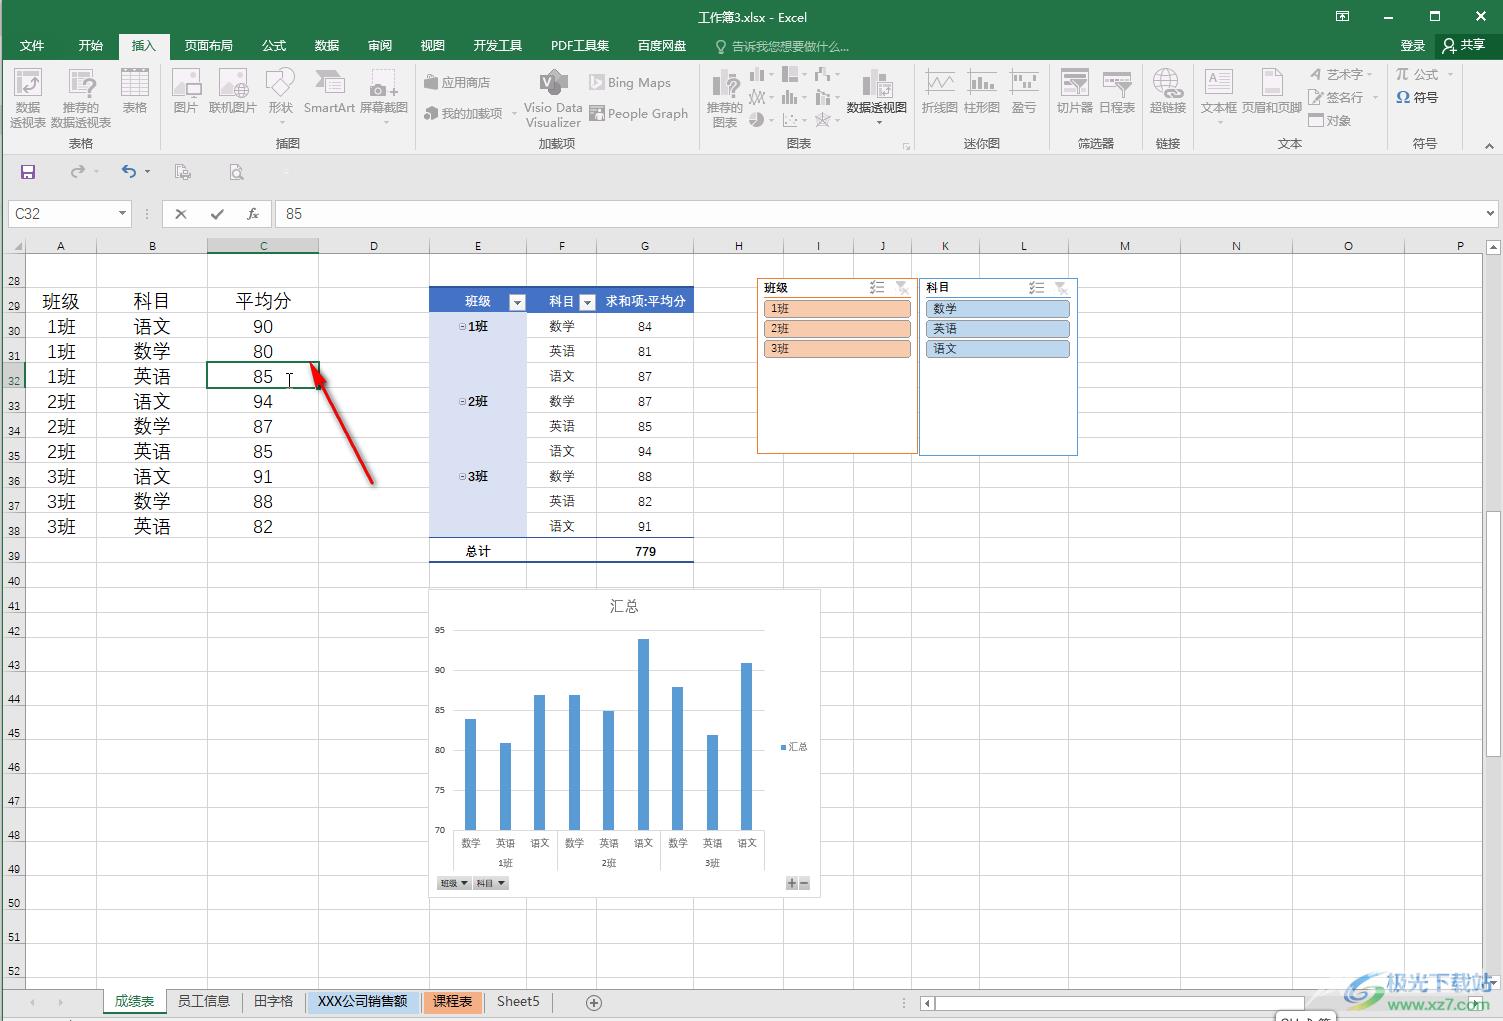This screenshot has height=1021, width=1503.
Task: Toggle 语文 item in 科目 slicer
Action: point(997,349)
